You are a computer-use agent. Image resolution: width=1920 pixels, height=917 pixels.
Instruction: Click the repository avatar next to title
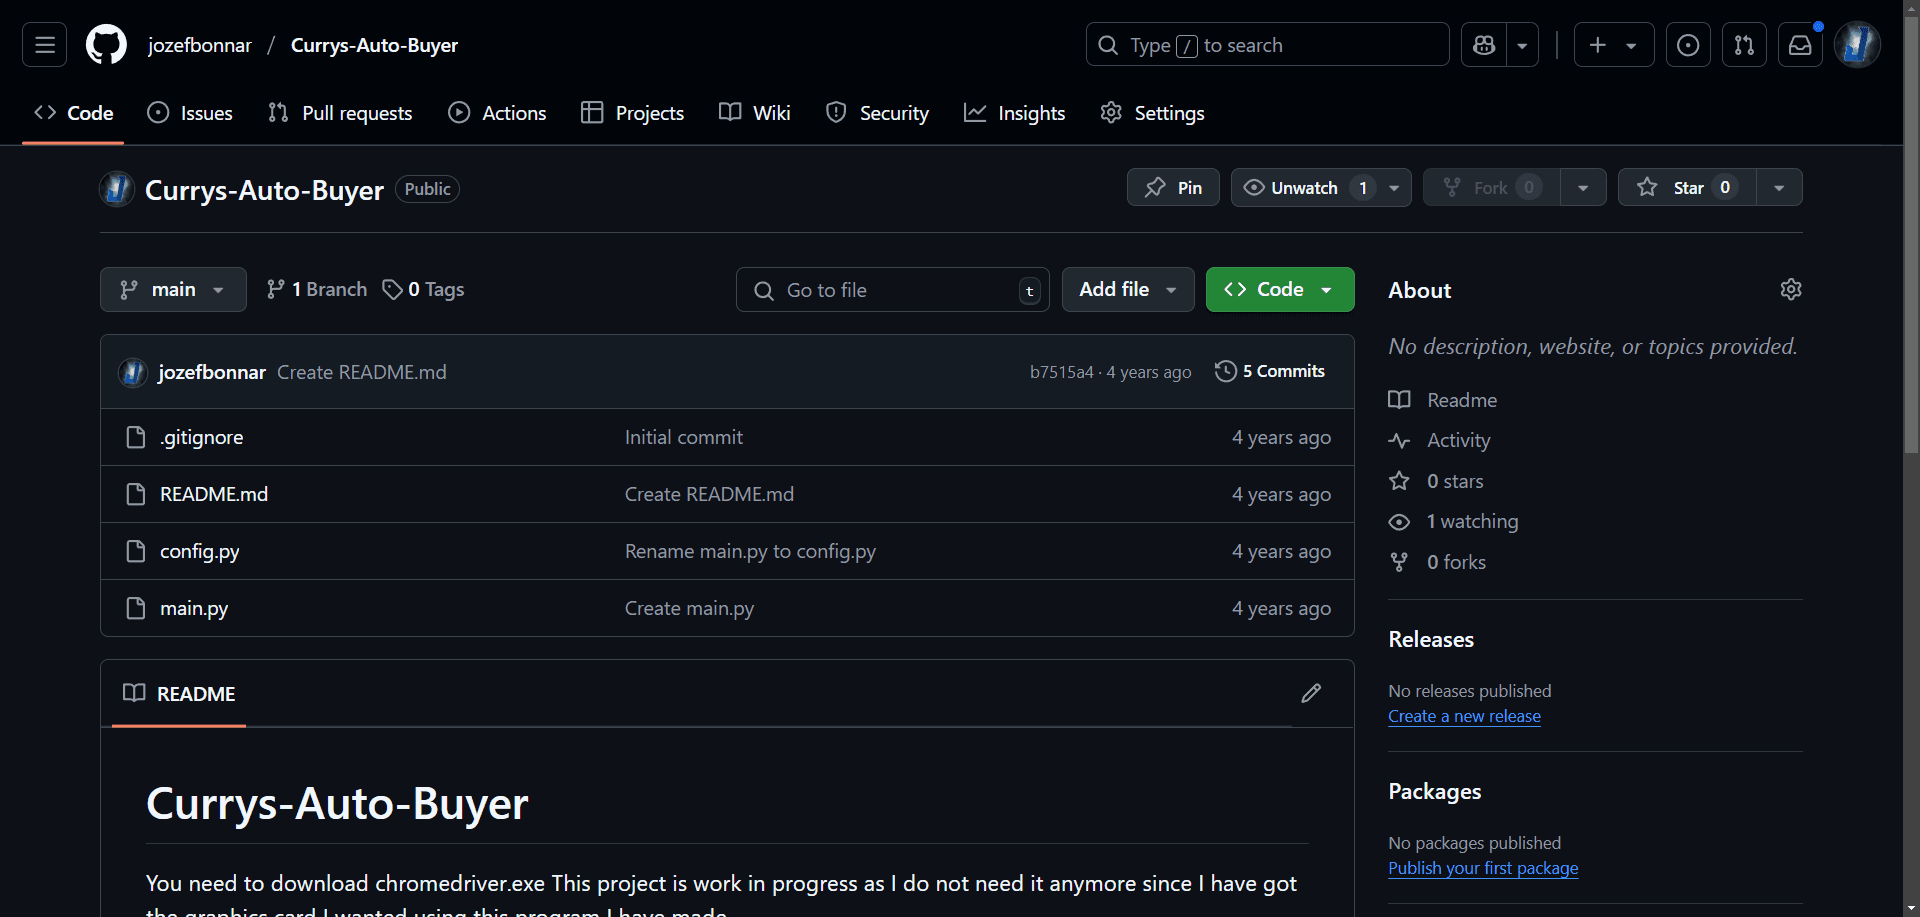117,189
